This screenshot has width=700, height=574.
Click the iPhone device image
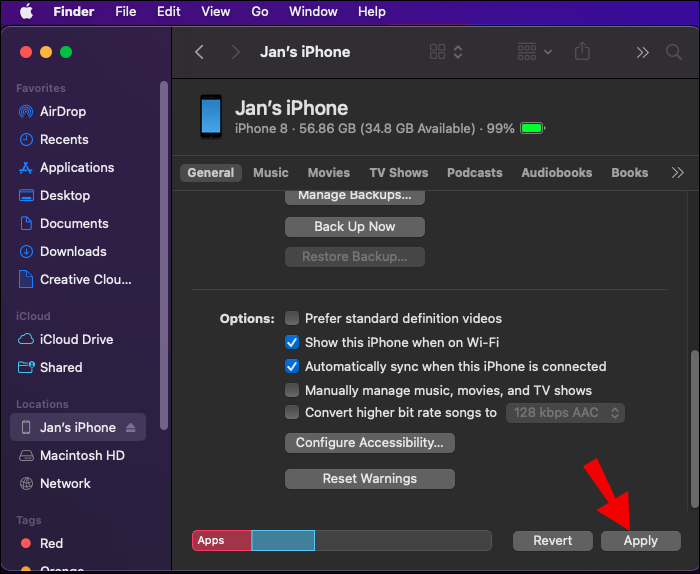pos(211,116)
